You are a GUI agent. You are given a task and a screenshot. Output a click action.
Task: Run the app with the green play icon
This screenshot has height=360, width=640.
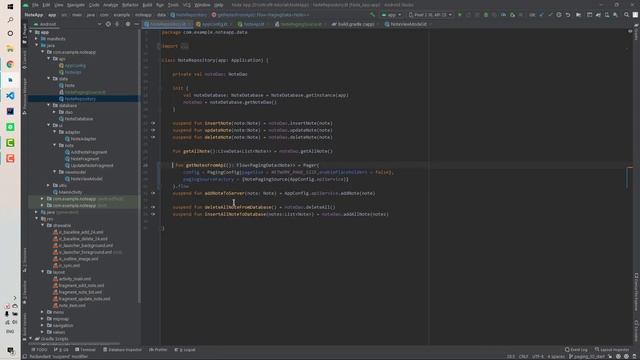click(x=460, y=15)
